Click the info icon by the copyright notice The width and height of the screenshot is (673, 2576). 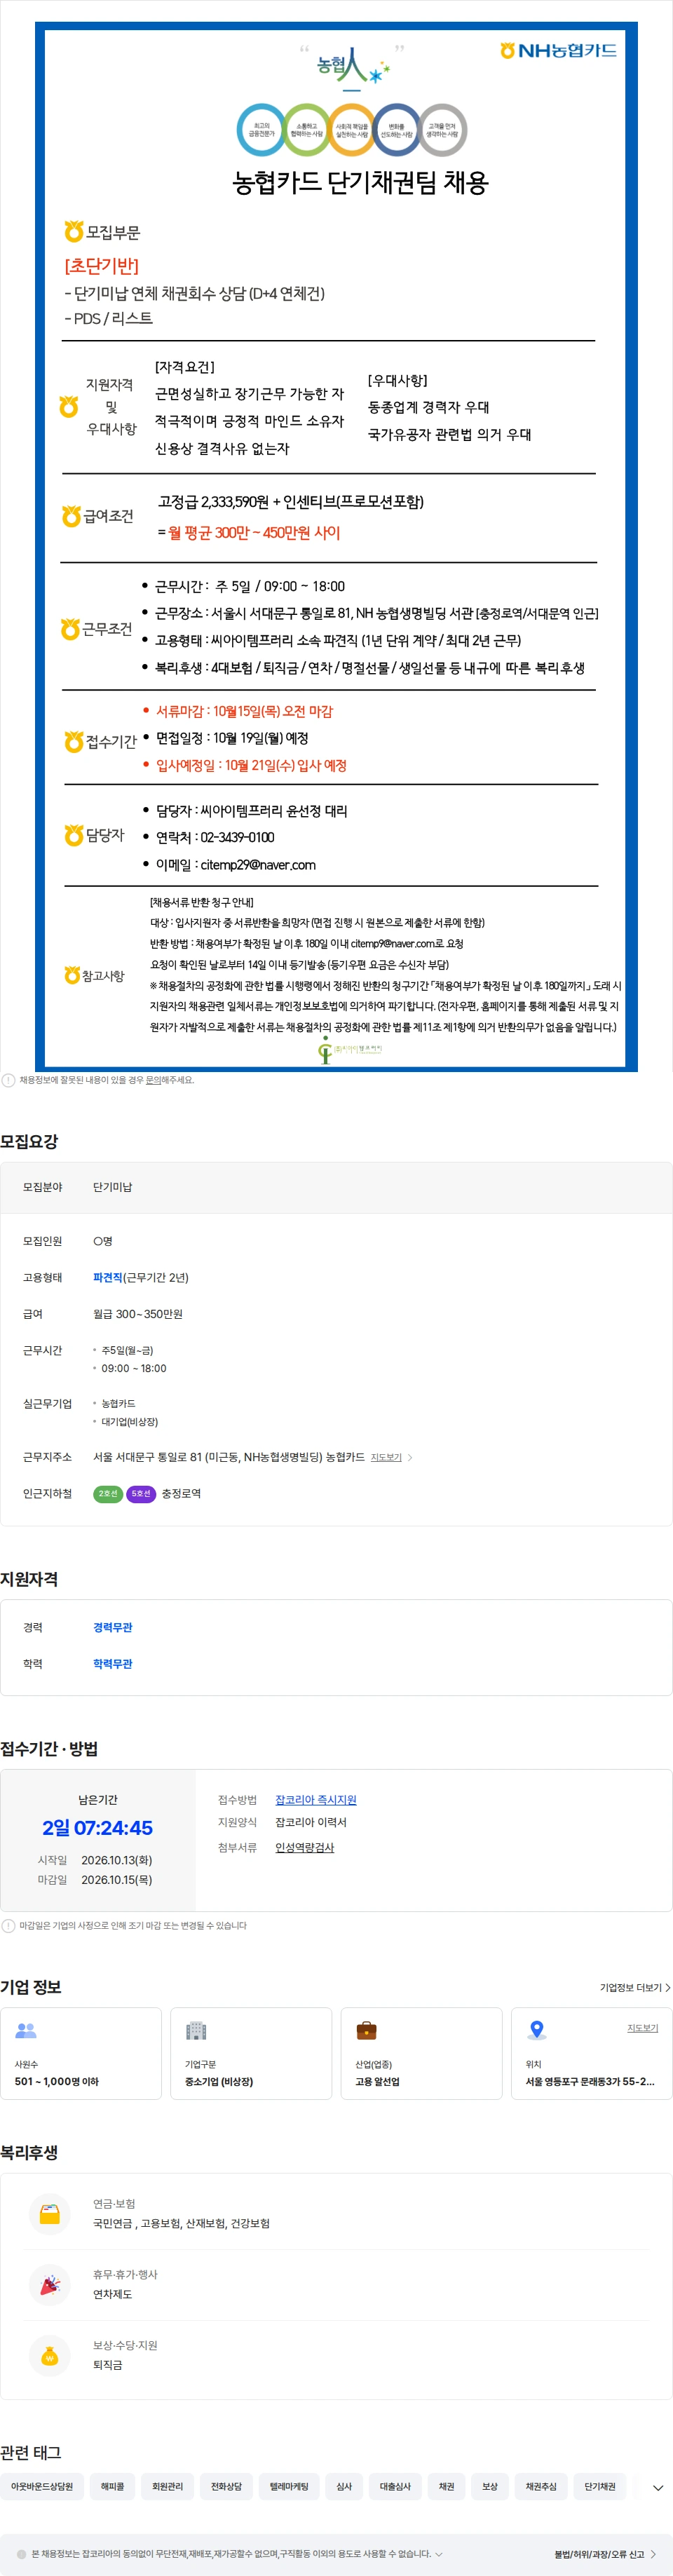click(x=22, y=2554)
